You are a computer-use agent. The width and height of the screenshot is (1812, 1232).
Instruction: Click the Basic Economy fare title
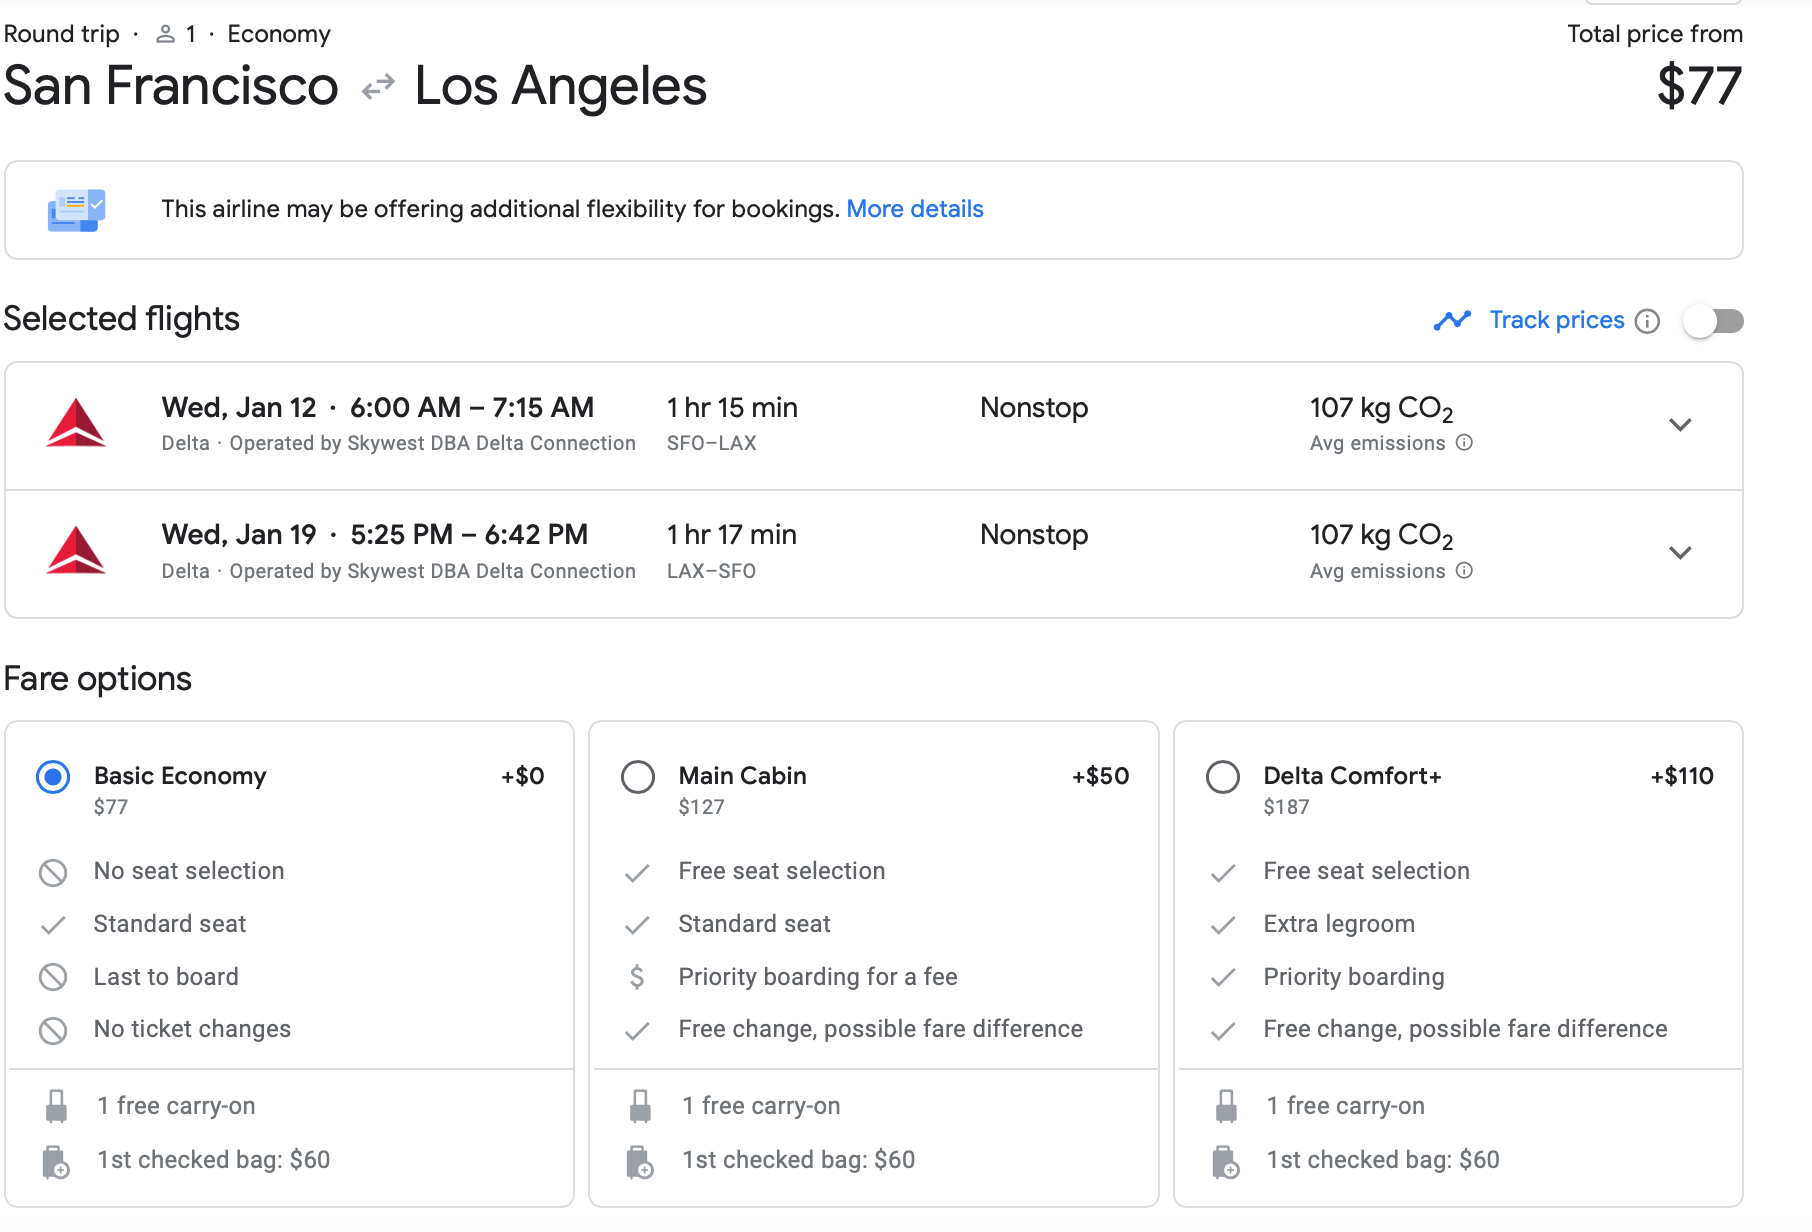(180, 776)
